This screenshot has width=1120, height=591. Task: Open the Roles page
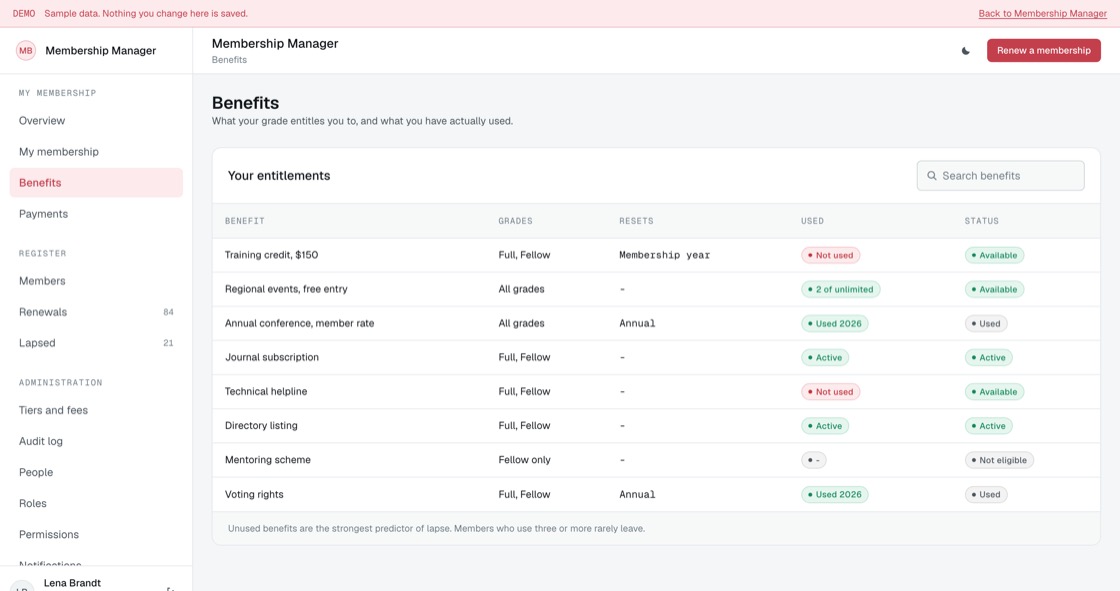(x=96, y=503)
